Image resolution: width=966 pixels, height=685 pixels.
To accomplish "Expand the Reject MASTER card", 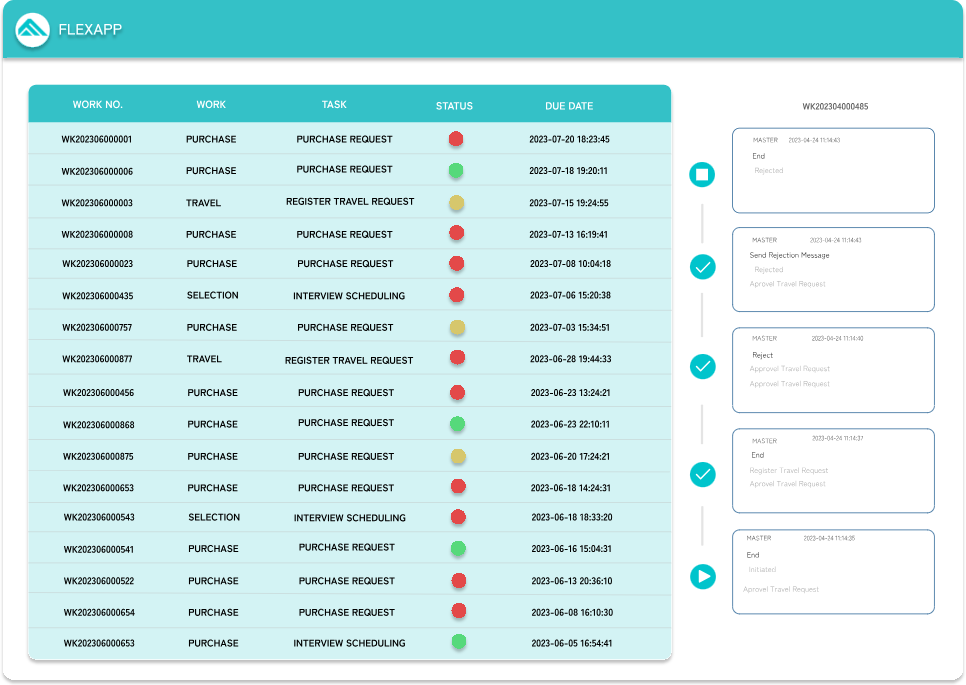I will (833, 370).
